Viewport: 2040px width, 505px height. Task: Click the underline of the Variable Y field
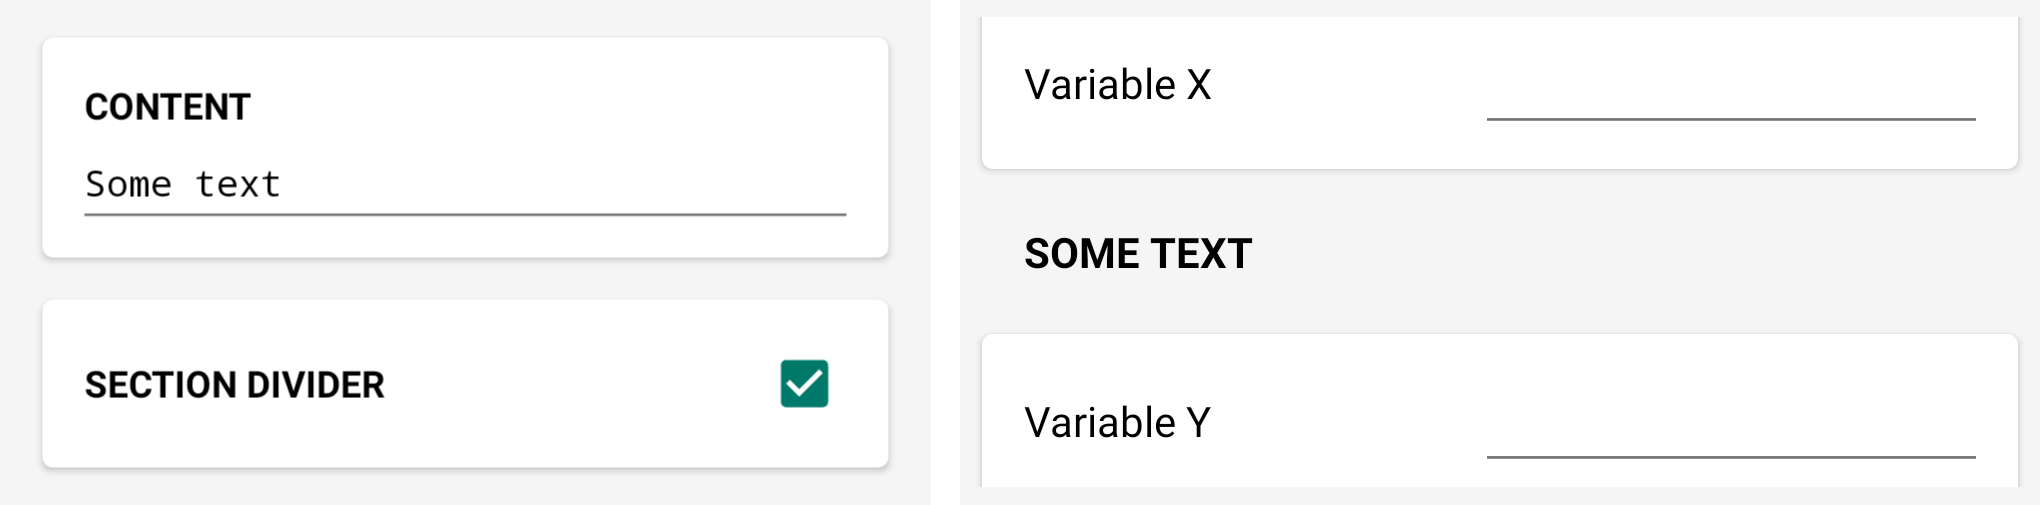coord(1730,457)
